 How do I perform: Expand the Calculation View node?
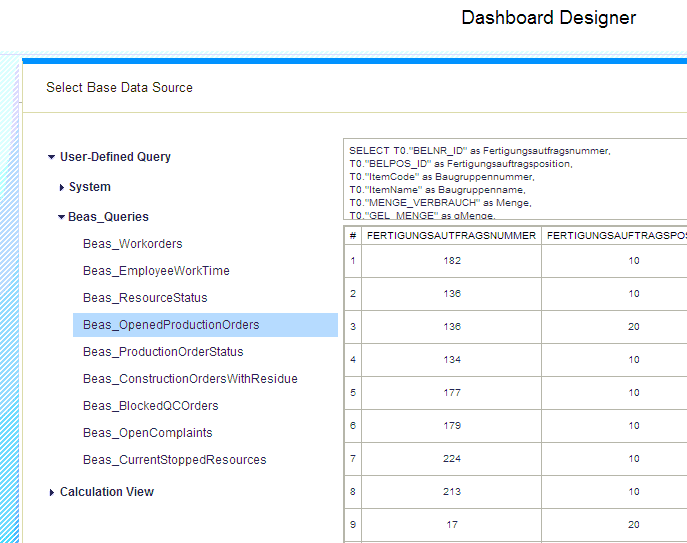[52, 492]
